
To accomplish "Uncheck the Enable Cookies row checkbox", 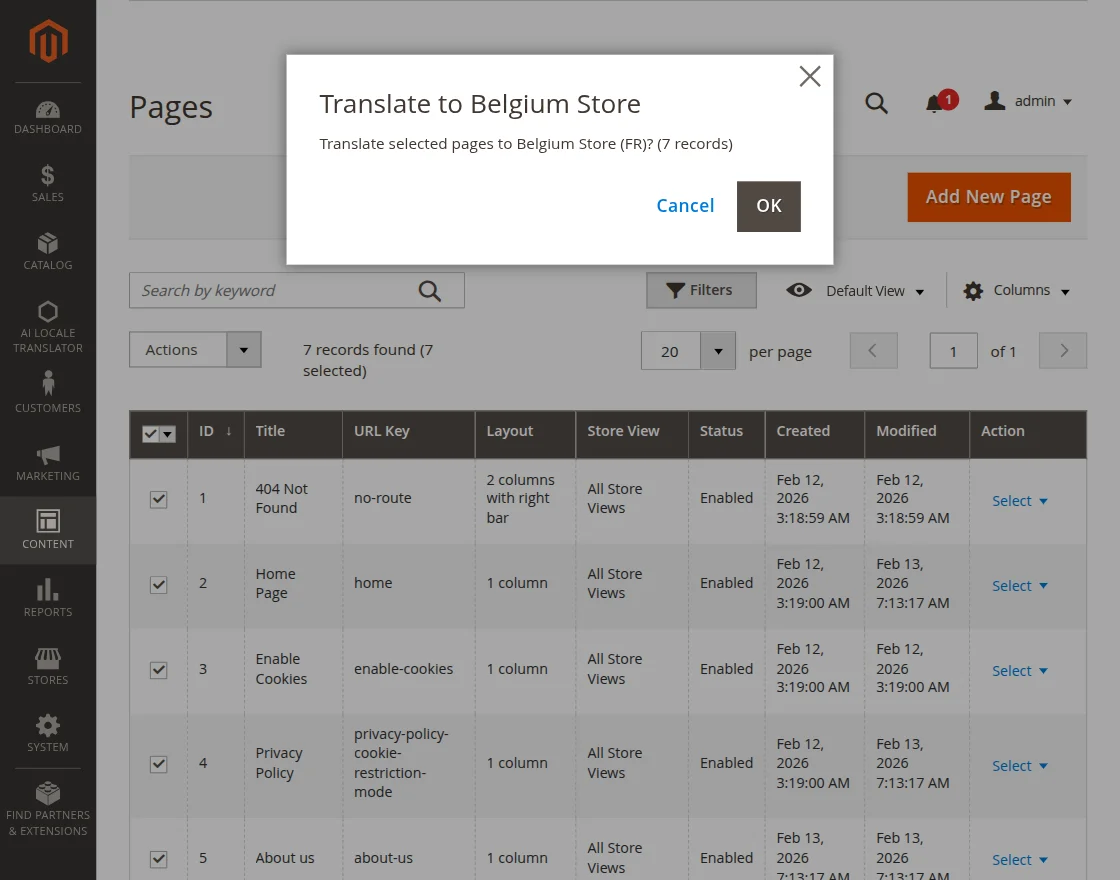I will (159, 669).
